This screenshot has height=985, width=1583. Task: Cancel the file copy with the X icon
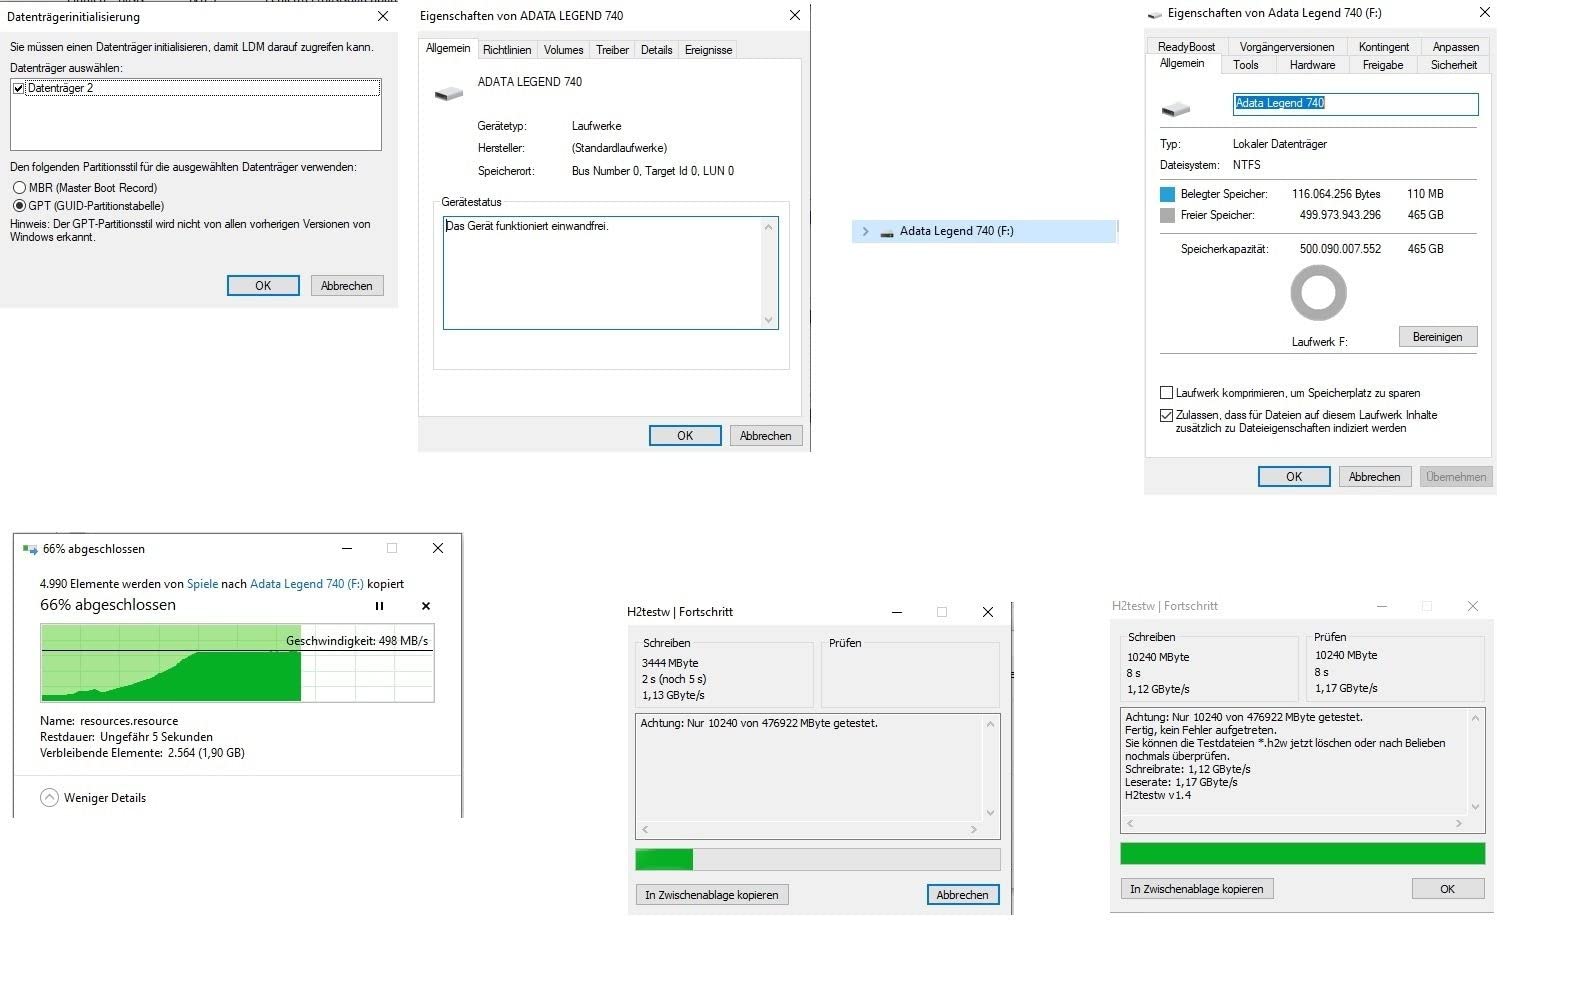click(x=426, y=606)
